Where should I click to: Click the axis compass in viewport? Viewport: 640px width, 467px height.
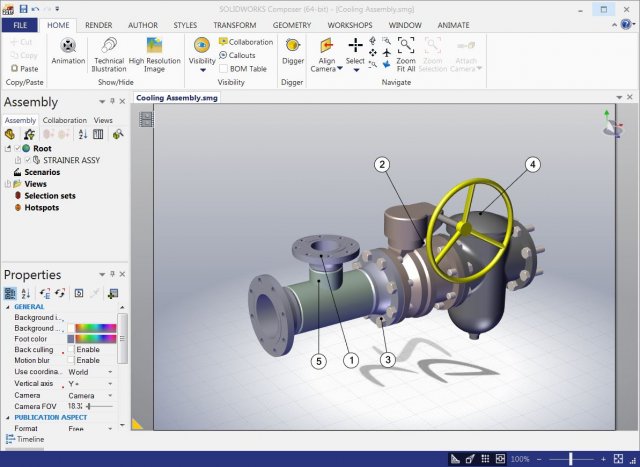[x=612, y=124]
